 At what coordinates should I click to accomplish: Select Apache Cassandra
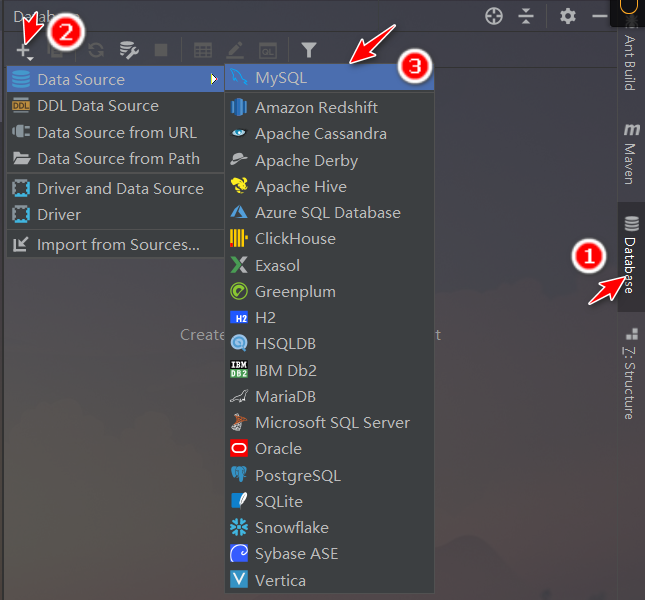tap(329, 134)
